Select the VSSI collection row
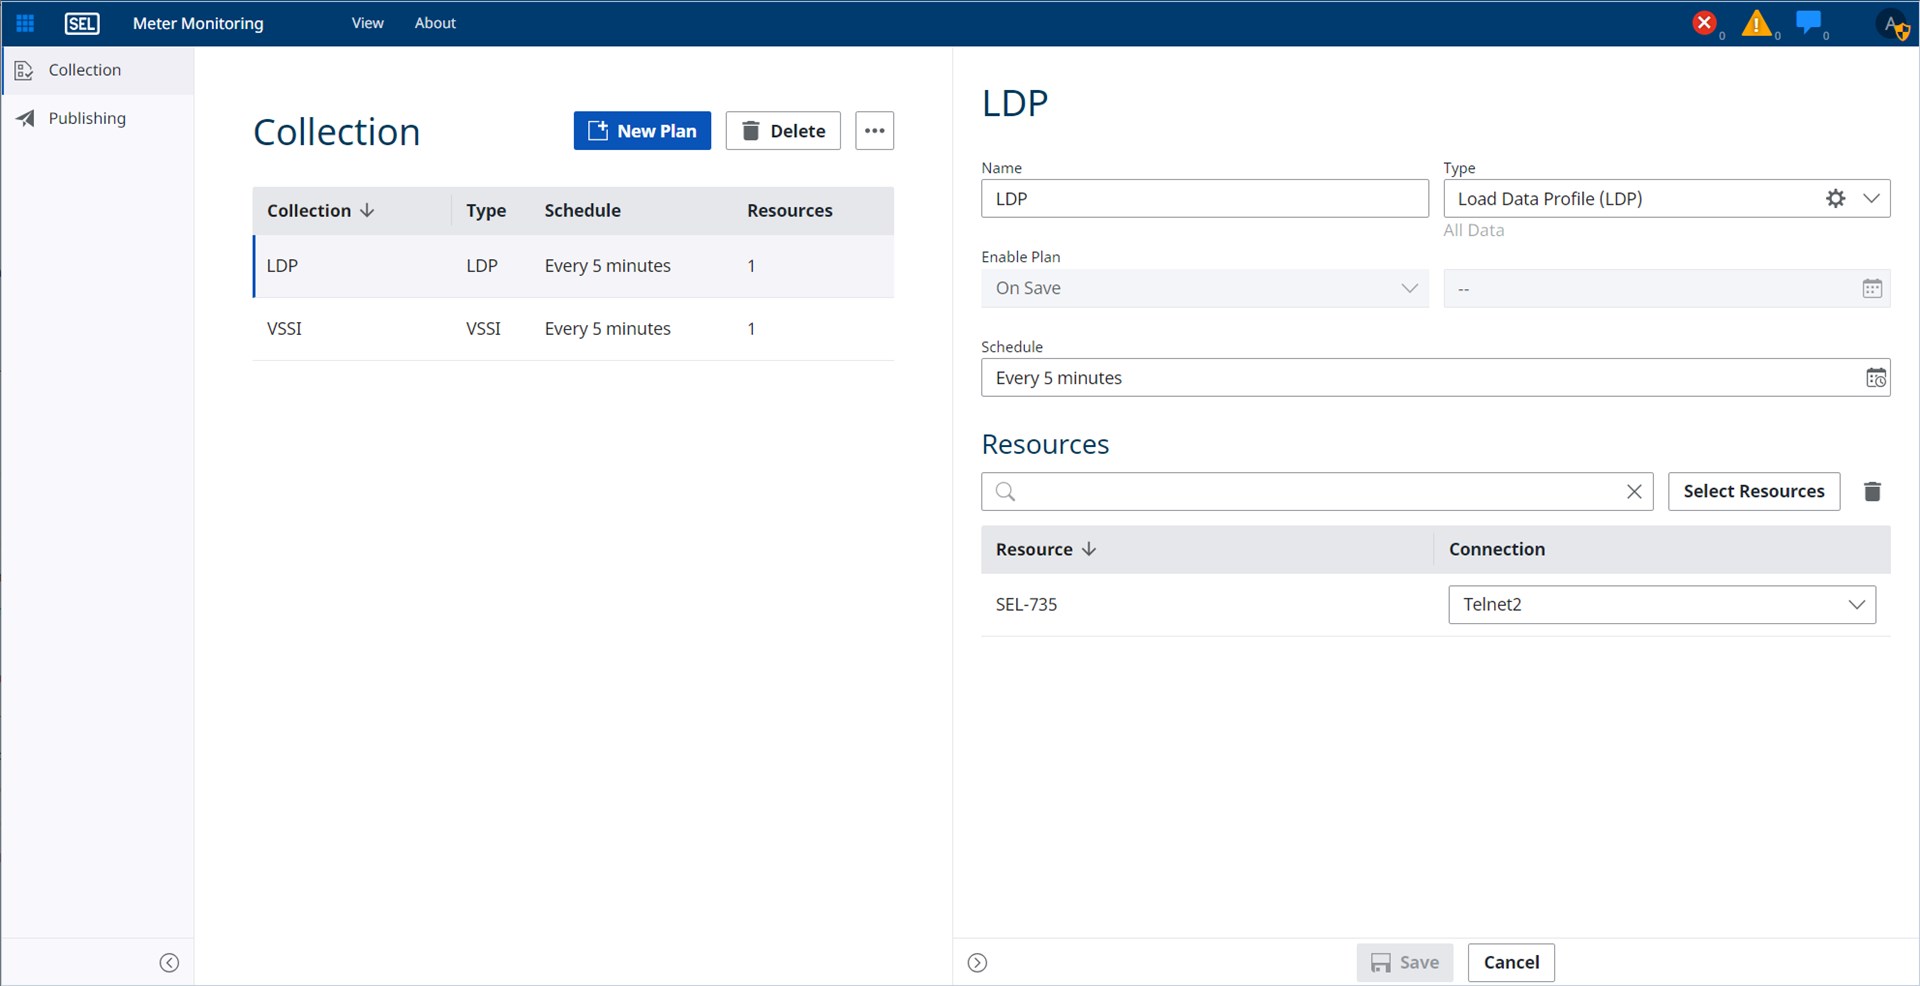This screenshot has height=986, width=1920. tap(572, 329)
